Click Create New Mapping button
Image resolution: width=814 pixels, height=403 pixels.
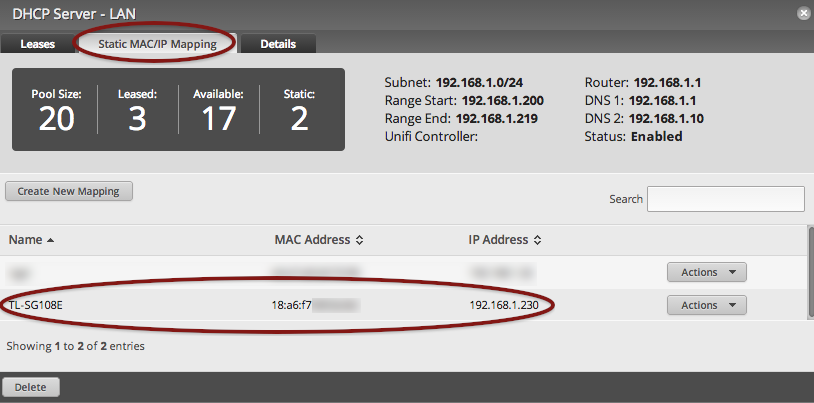(x=69, y=191)
